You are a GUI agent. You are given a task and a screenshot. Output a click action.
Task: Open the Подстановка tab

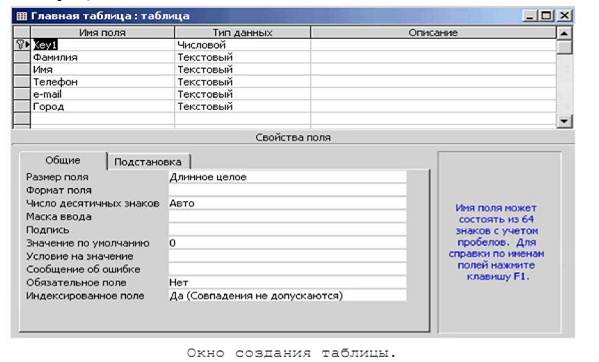(x=148, y=162)
